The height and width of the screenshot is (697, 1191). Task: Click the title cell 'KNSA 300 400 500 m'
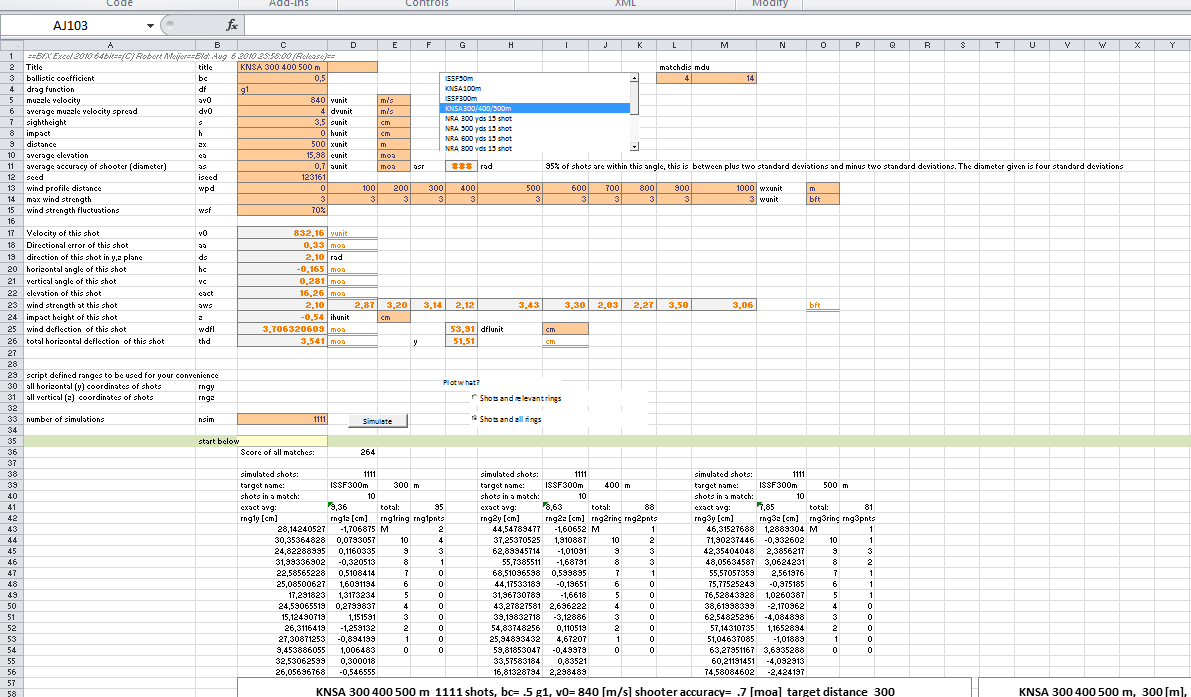(x=283, y=67)
